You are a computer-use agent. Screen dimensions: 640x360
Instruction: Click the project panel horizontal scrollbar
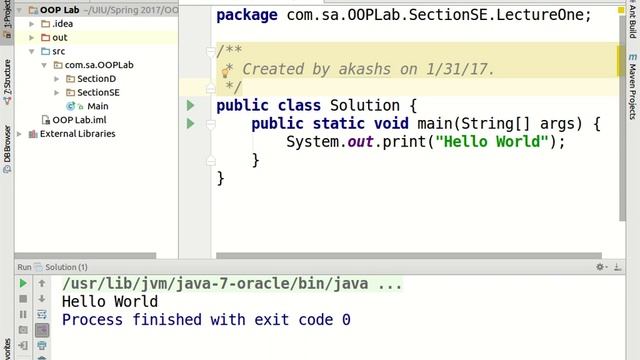[85, 256]
